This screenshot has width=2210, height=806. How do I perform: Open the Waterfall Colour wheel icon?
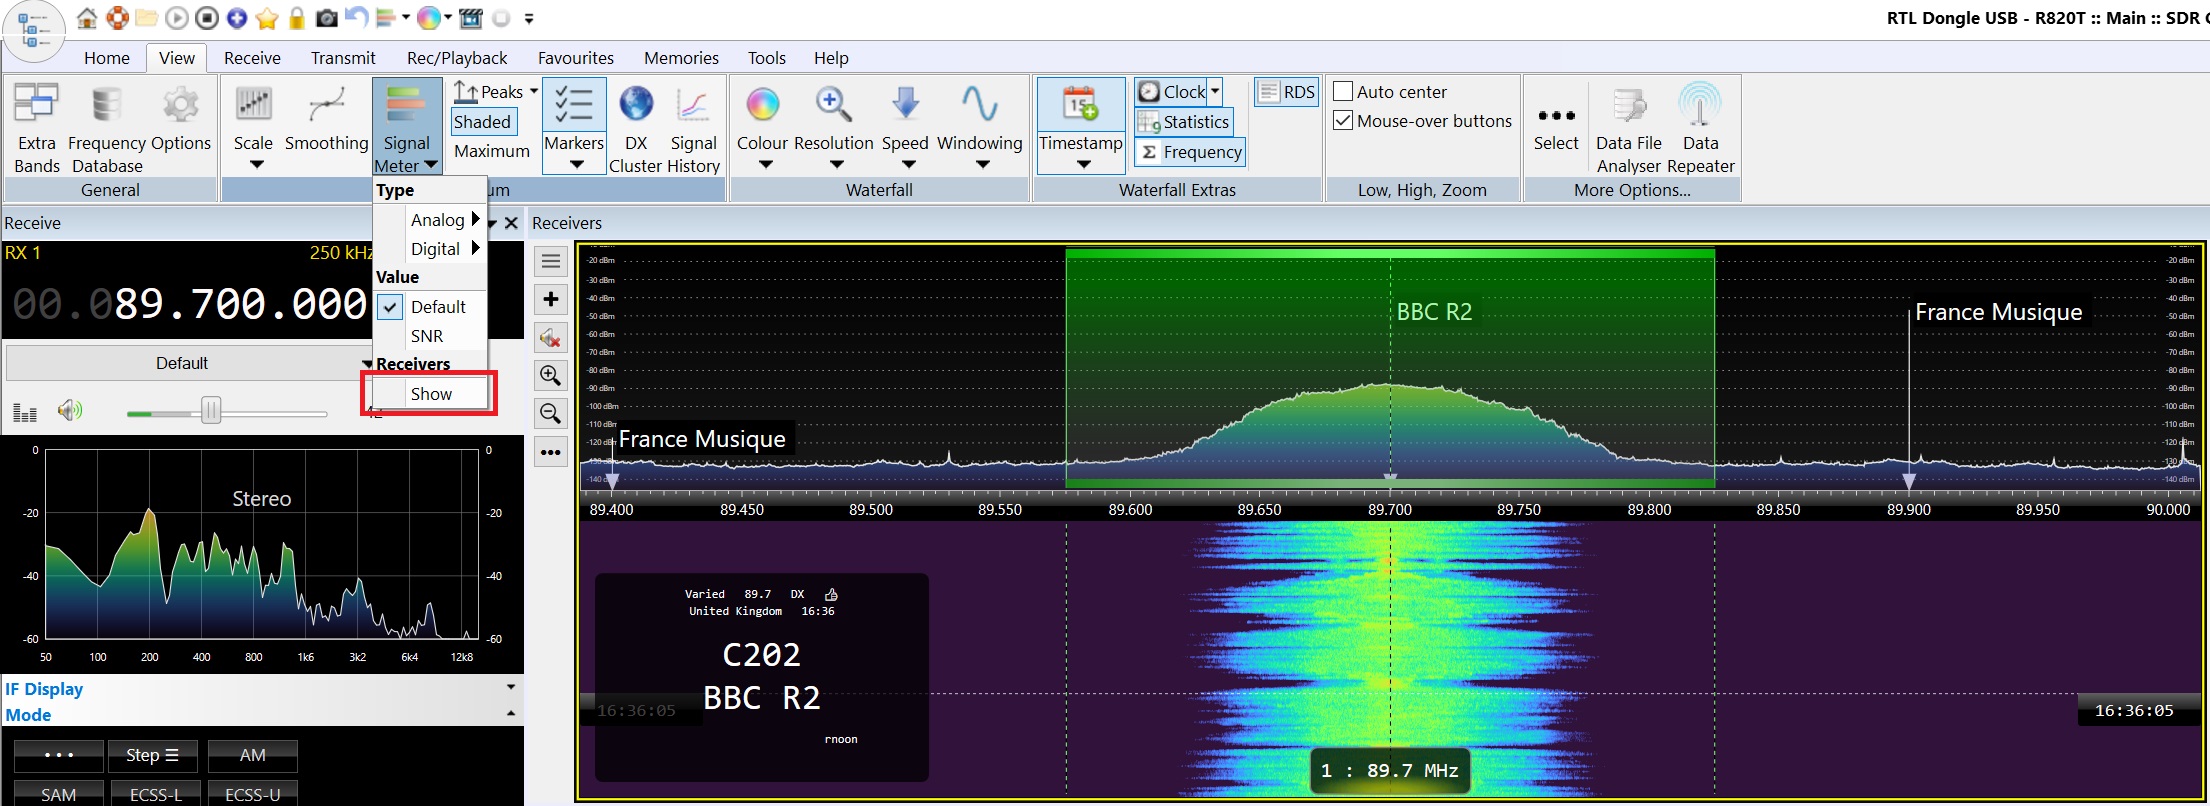[762, 105]
